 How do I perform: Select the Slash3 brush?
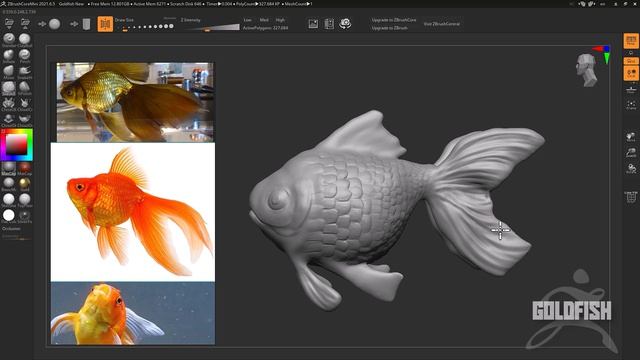[9, 88]
